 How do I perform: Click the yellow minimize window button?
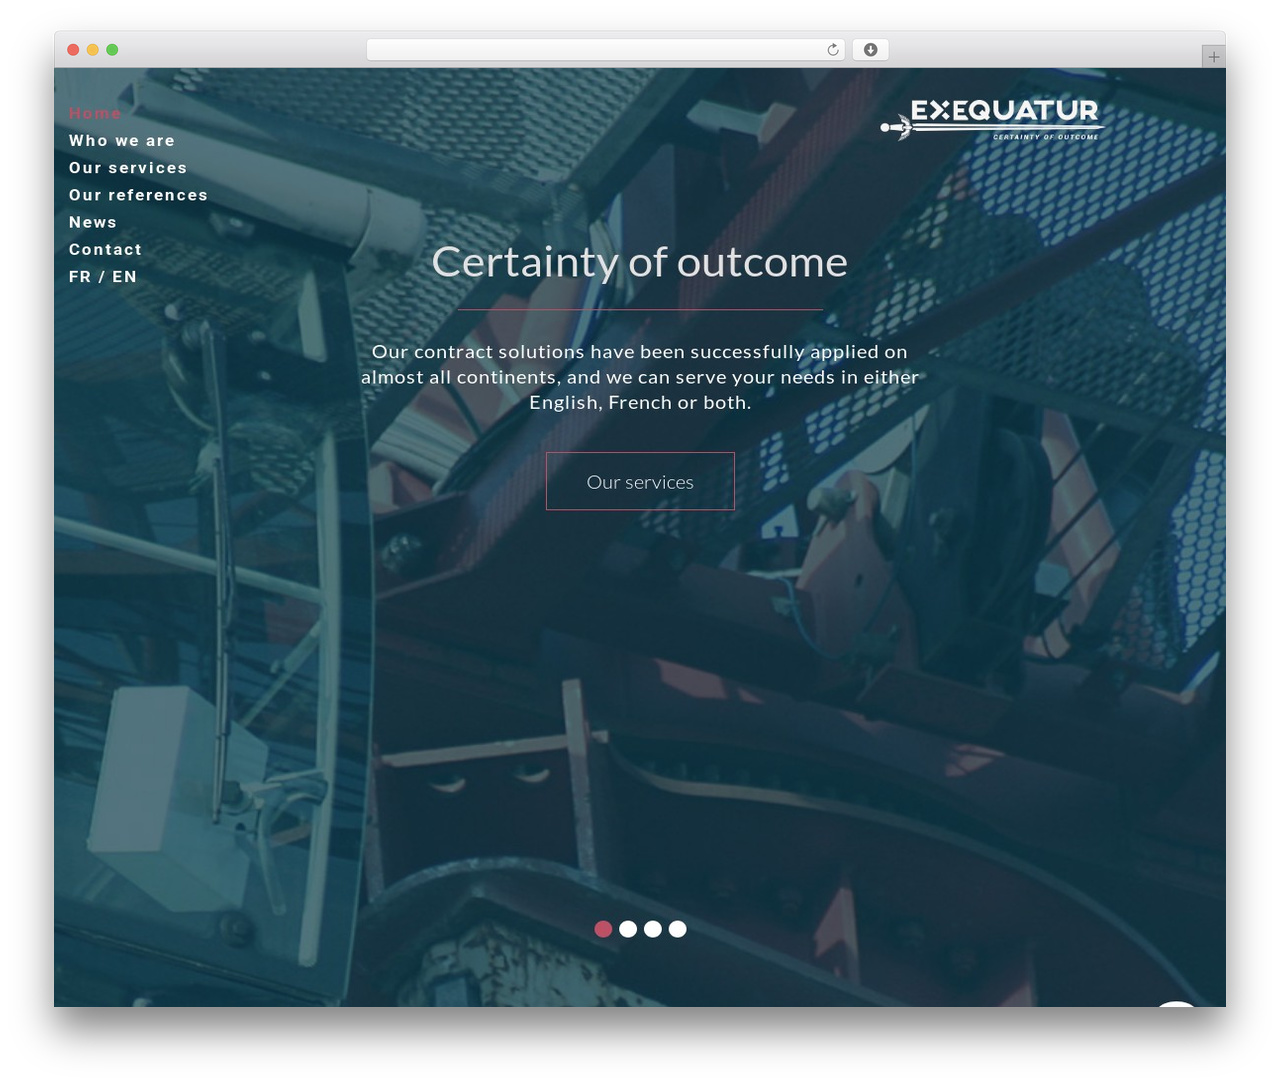(93, 50)
